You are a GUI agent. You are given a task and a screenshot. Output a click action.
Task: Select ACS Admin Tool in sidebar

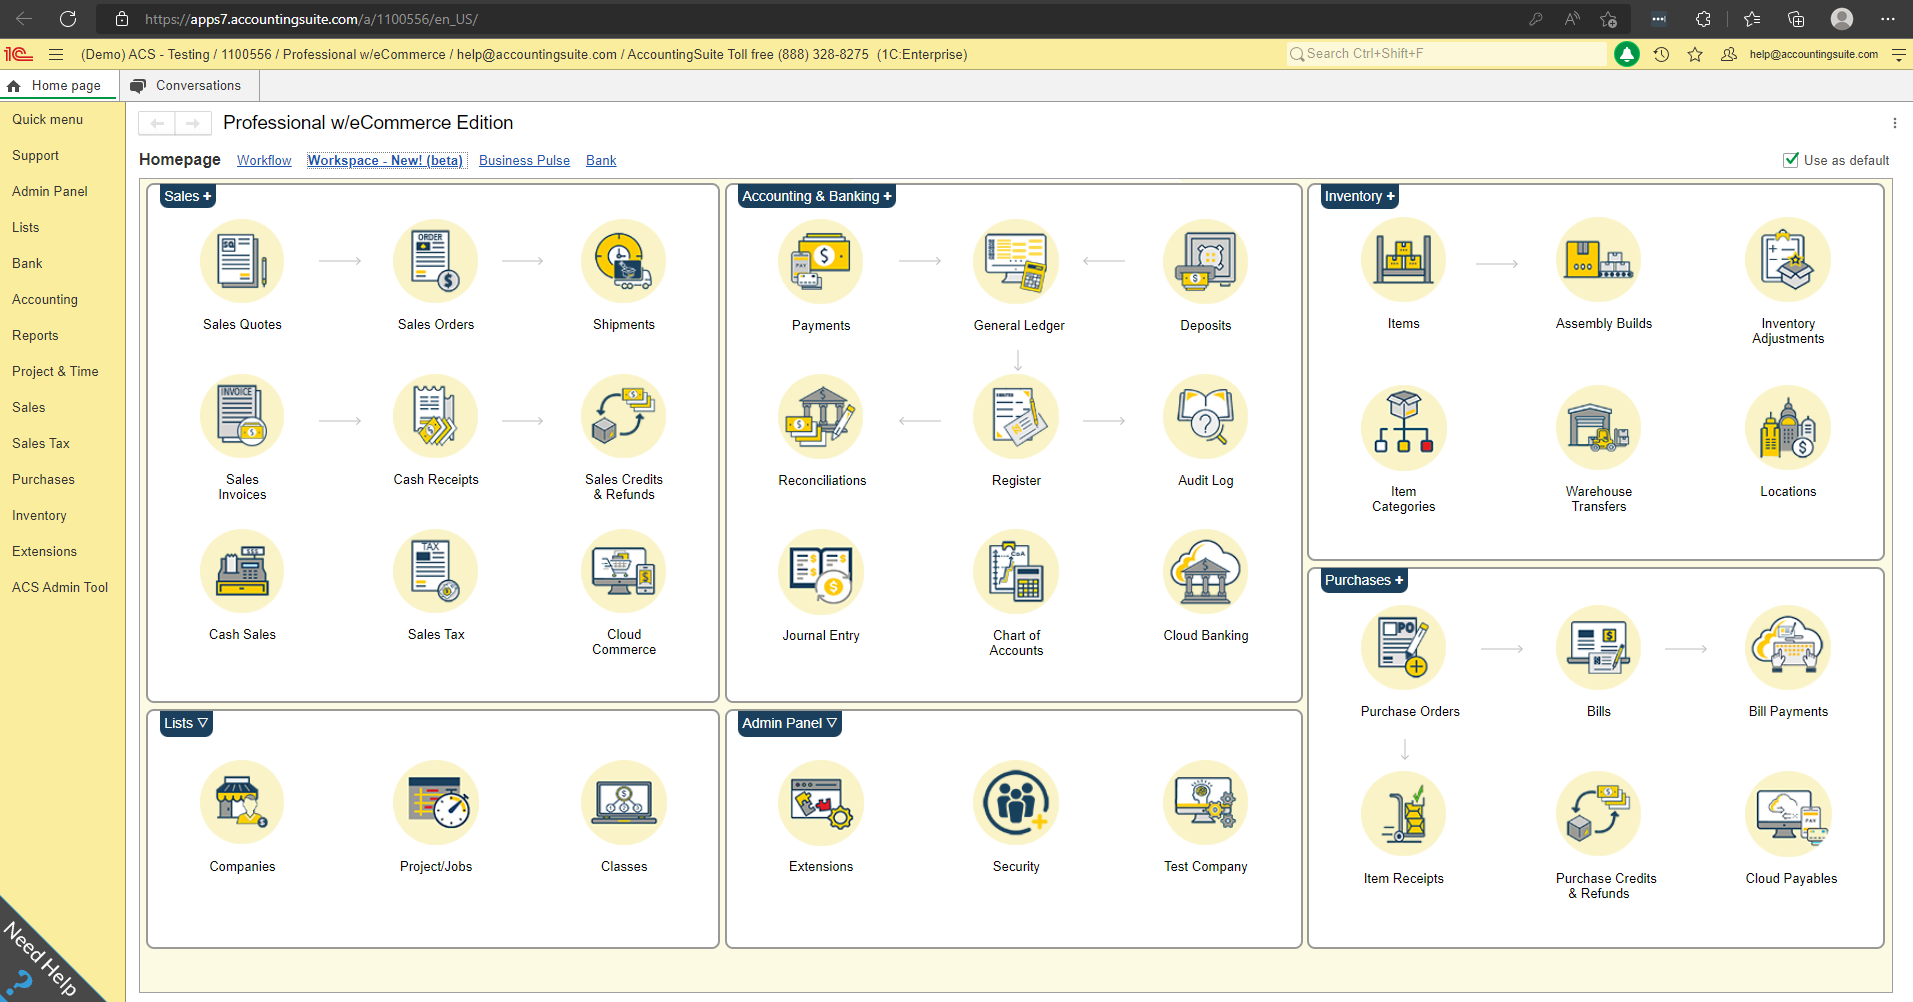60,587
